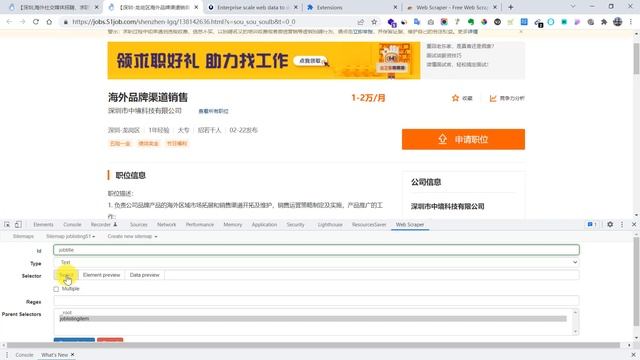The image size is (640, 360).
Task: Click the Id input field
Action: [x=316, y=250]
